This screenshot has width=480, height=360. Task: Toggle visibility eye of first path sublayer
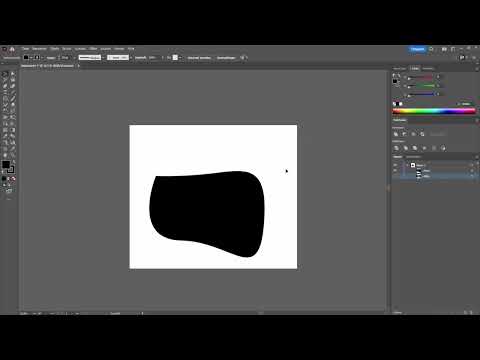click(395, 171)
